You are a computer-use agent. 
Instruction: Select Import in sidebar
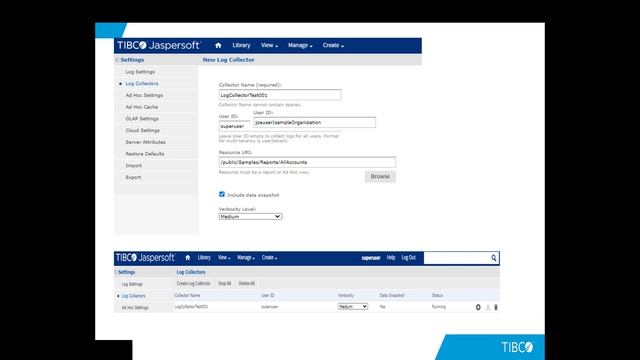point(133,166)
